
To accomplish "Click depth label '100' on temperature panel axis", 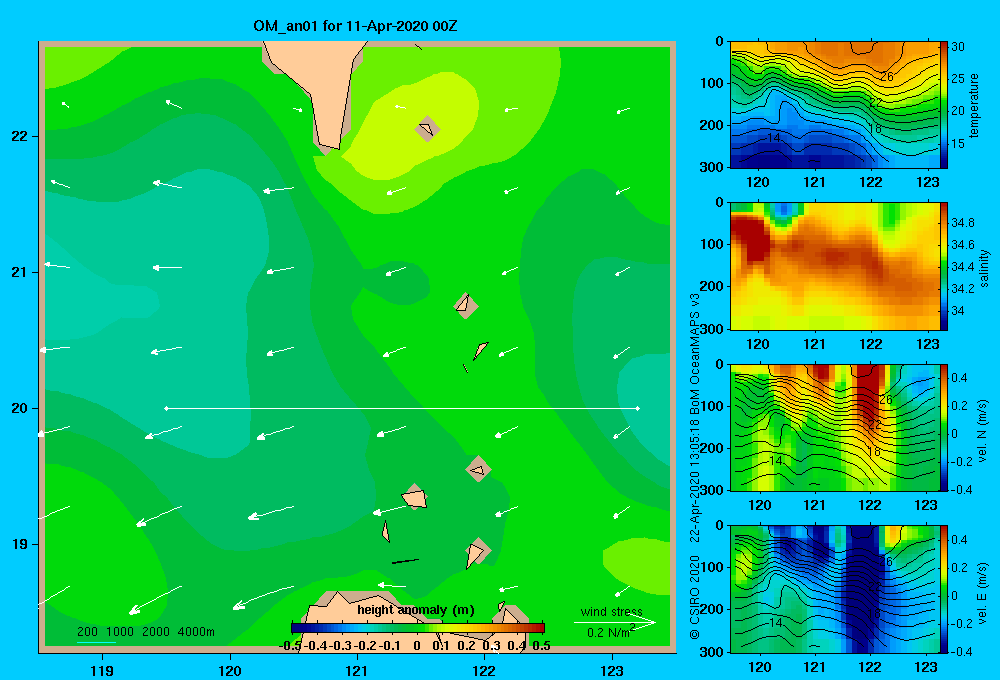I will [x=713, y=83].
